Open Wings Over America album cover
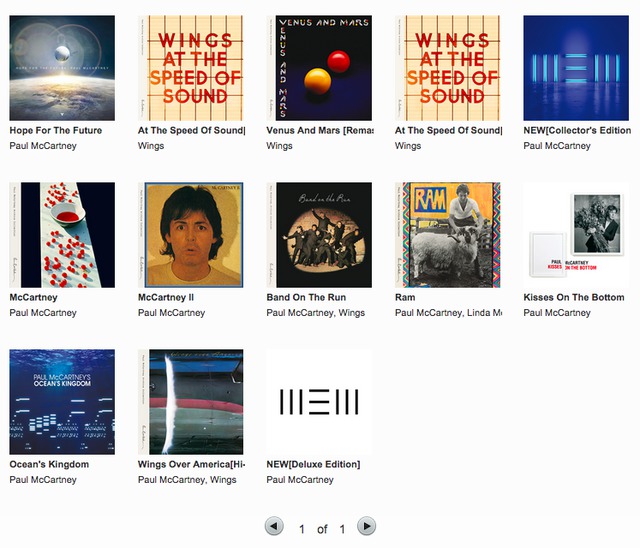The width and height of the screenshot is (640, 548). [x=191, y=402]
